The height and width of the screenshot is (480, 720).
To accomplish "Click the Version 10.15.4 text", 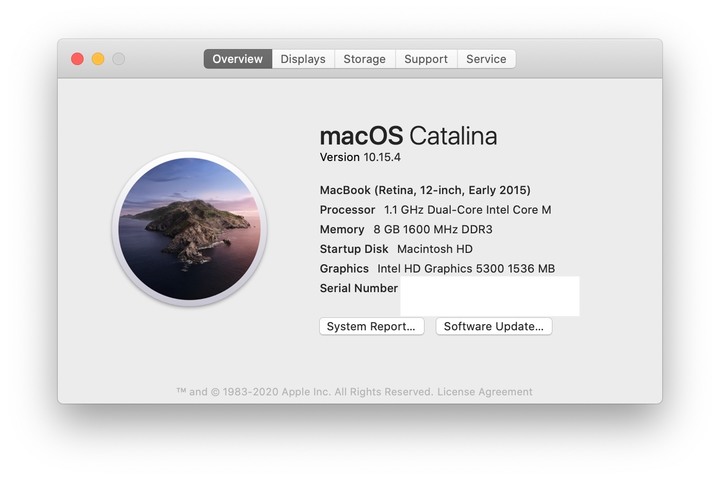I will [x=360, y=157].
